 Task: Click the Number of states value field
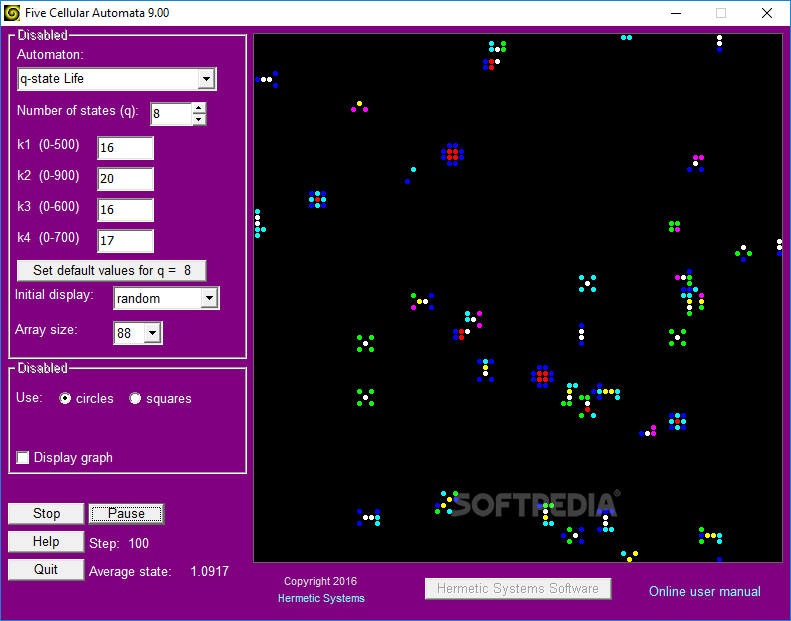coord(172,114)
